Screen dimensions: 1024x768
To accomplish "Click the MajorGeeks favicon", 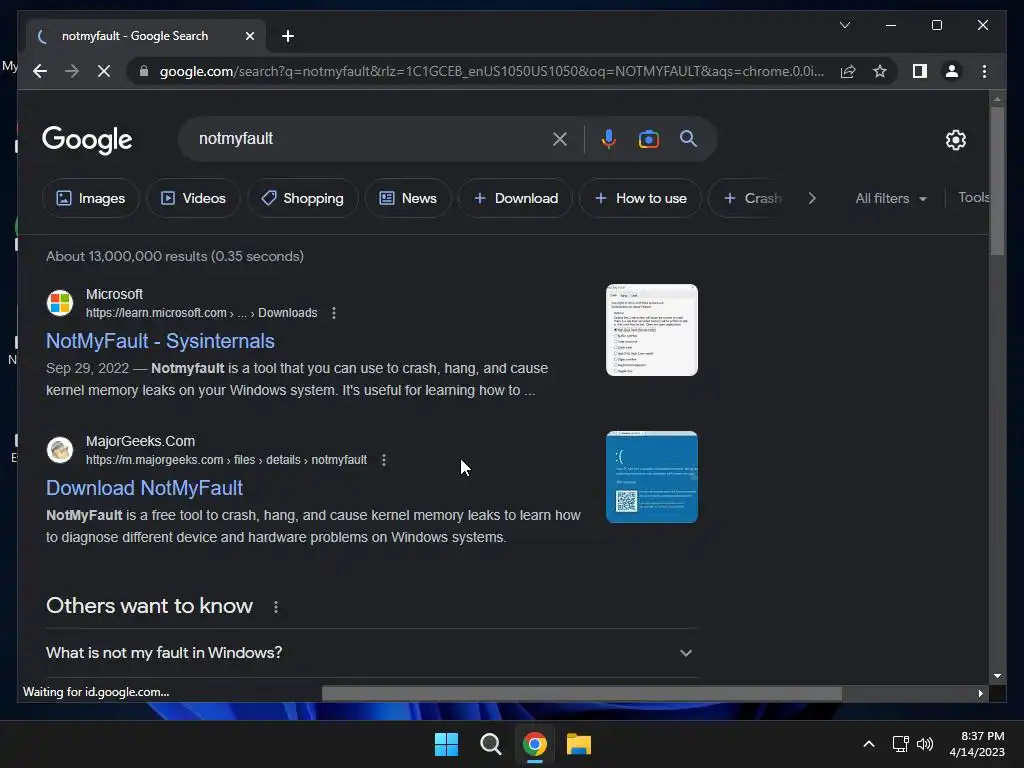I will point(60,450).
